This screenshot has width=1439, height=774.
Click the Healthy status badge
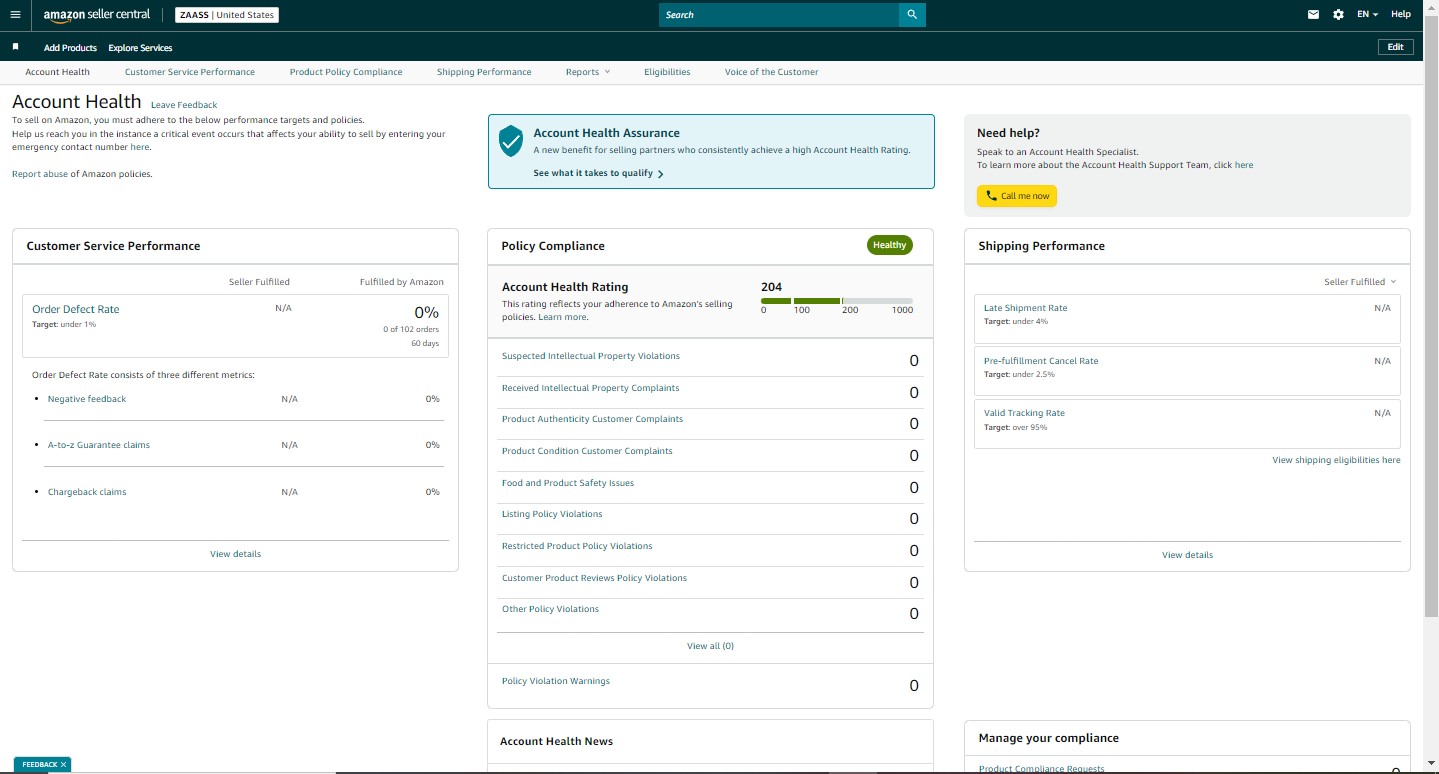pyautogui.click(x=889, y=245)
